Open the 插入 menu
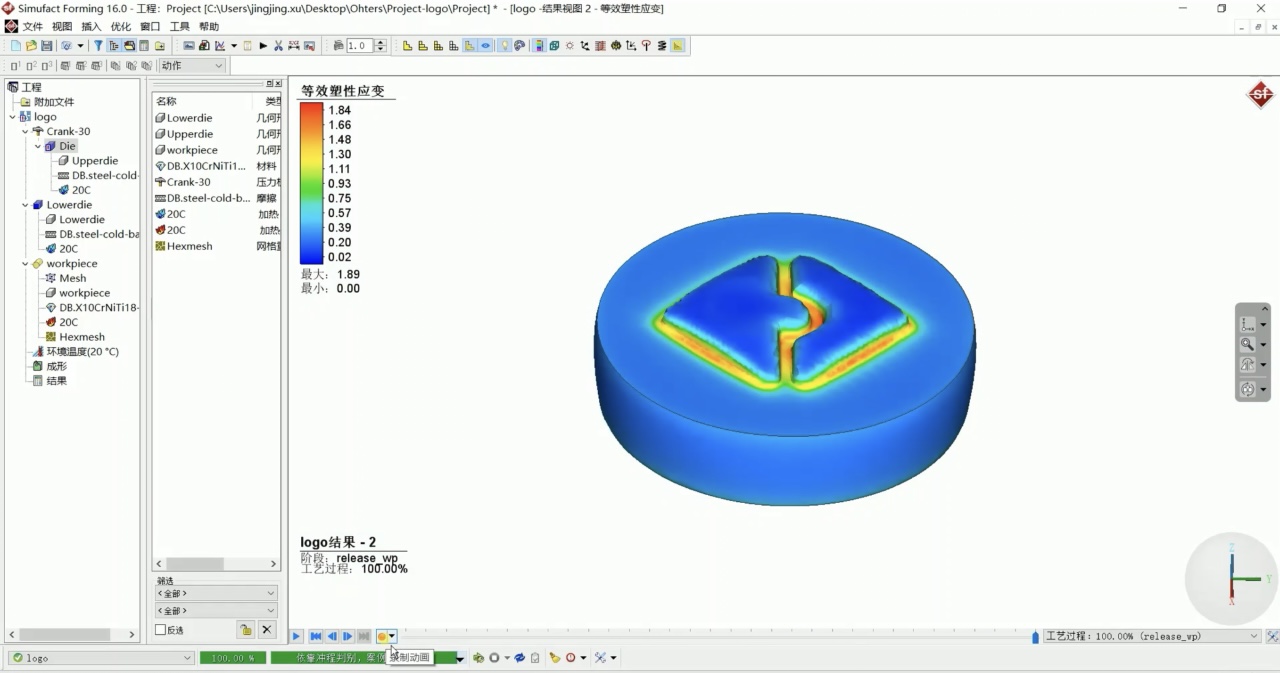Viewport: 1280px width, 673px height. tap(91, 27)
